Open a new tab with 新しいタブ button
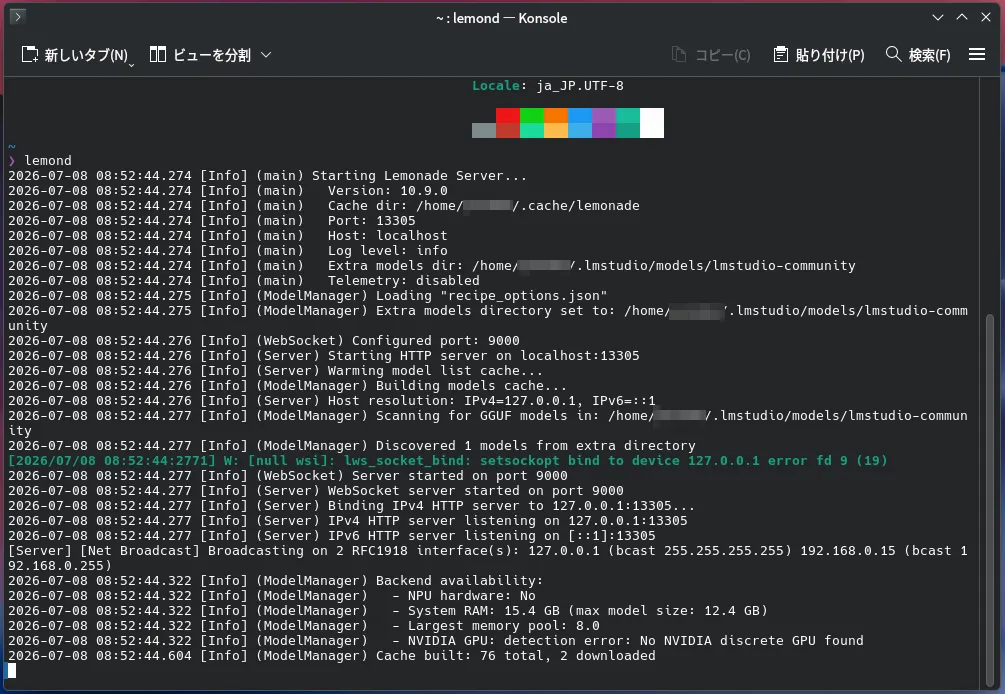The image size is (1005, 694). pos(74,55)
